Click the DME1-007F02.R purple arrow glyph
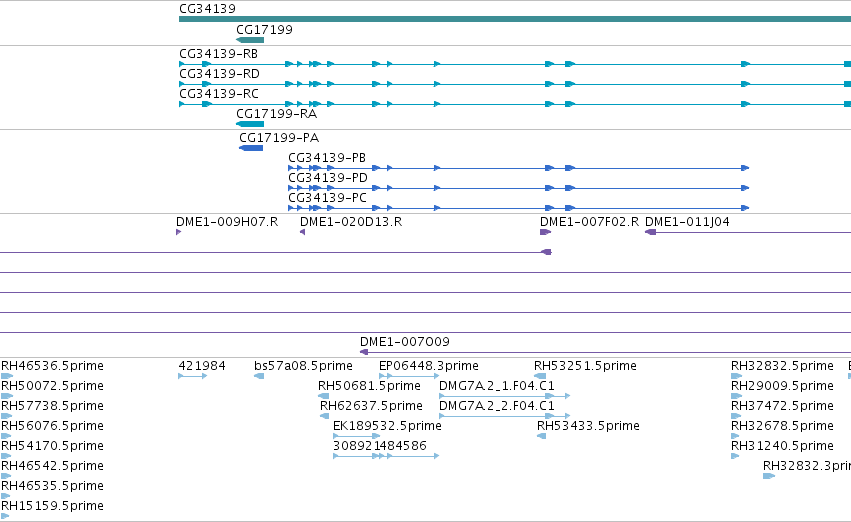The image size is (851, 522). [x=545, y=232]
